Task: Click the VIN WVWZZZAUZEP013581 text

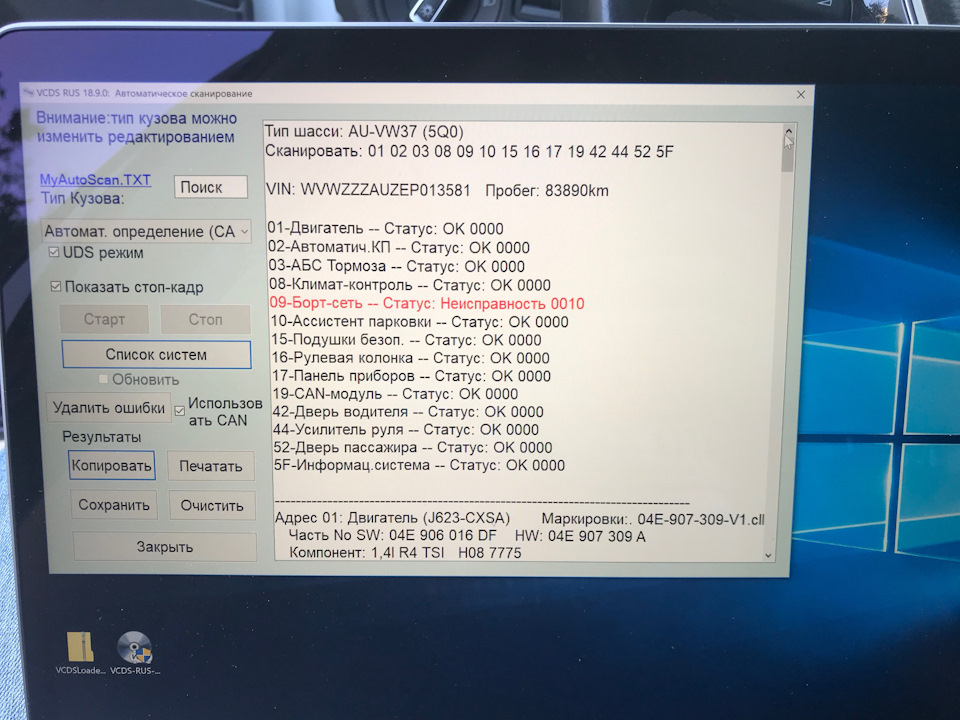Action: coord(368,190)
